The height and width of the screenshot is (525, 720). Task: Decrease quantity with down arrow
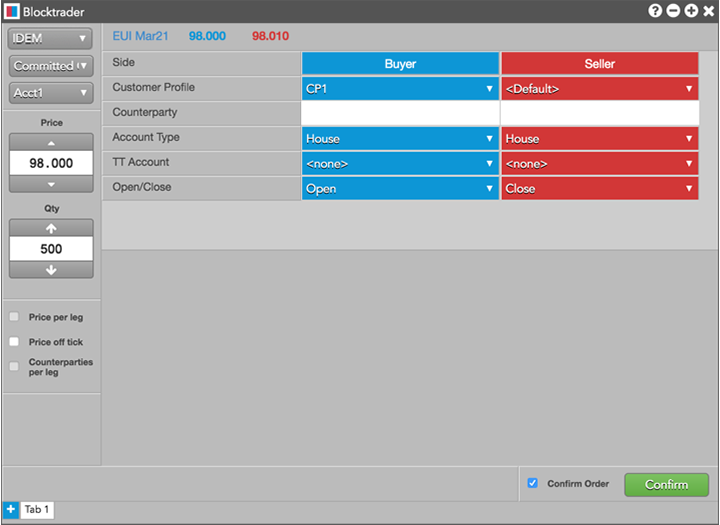[51, 270]
